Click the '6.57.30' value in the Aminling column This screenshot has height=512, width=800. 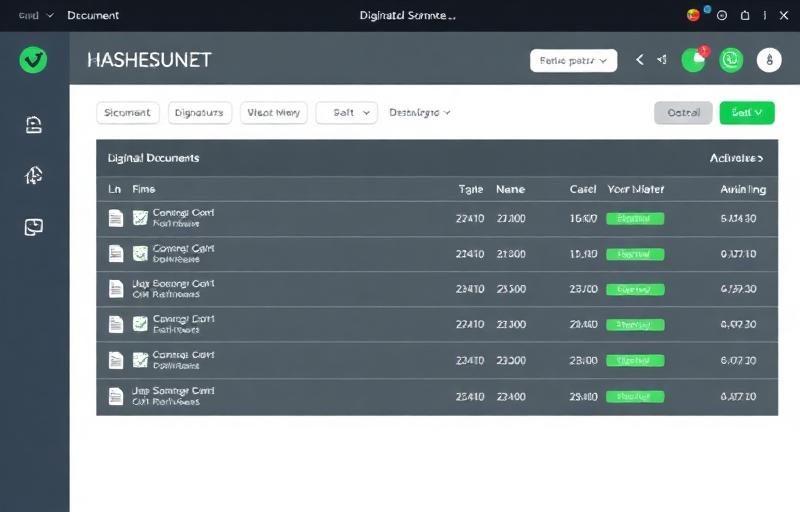click(738, 289)
